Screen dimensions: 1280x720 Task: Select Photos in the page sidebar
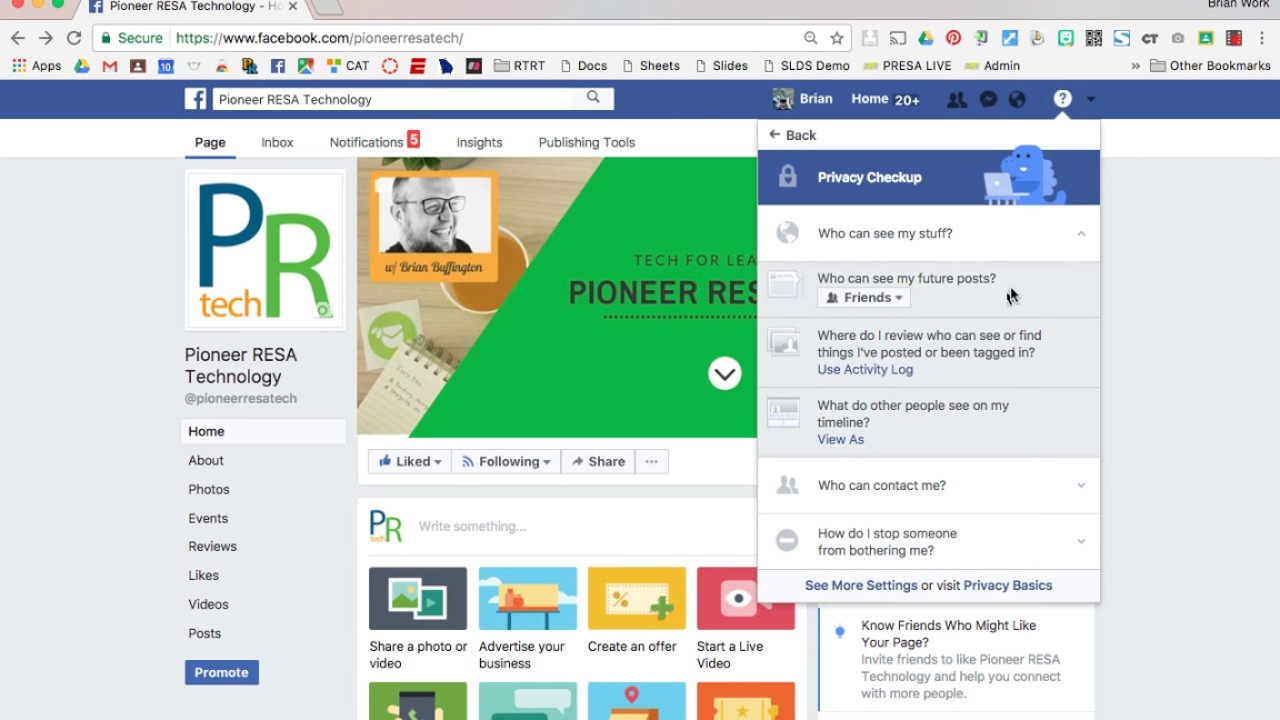pos(209,489)
